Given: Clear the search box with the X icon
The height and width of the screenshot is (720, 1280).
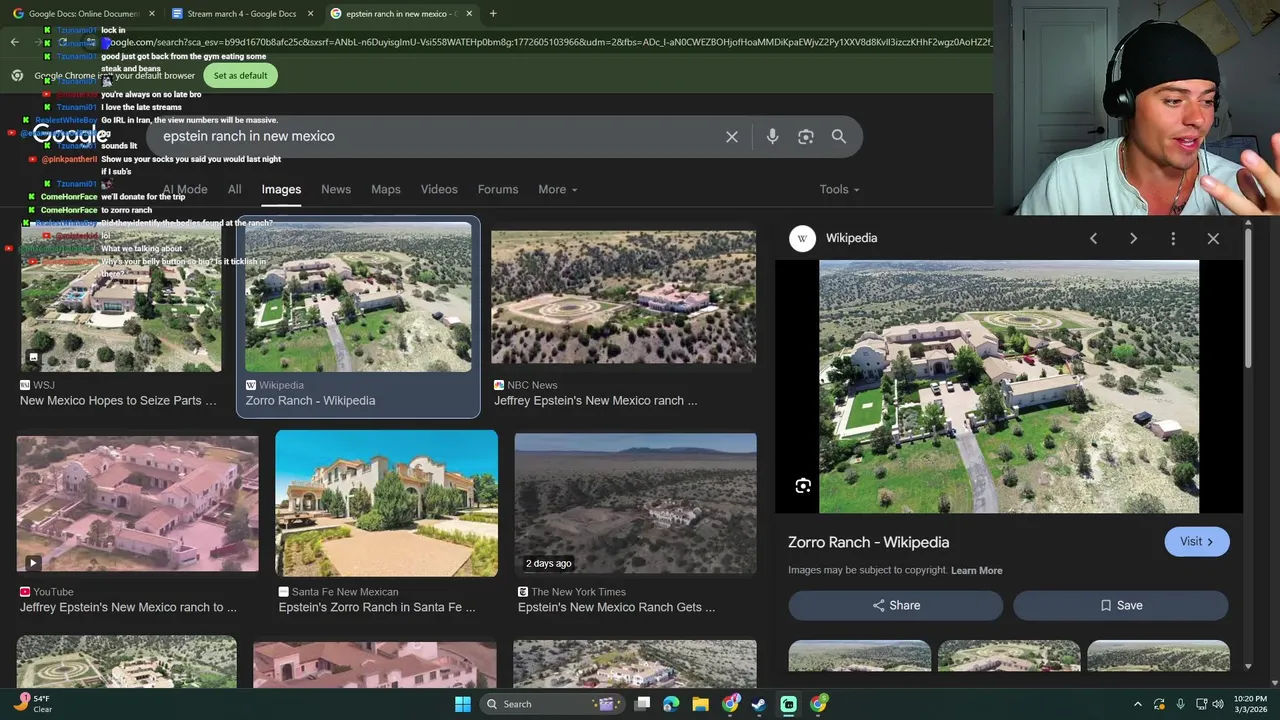Looking at the screenshot, I should tap(732, 137).
